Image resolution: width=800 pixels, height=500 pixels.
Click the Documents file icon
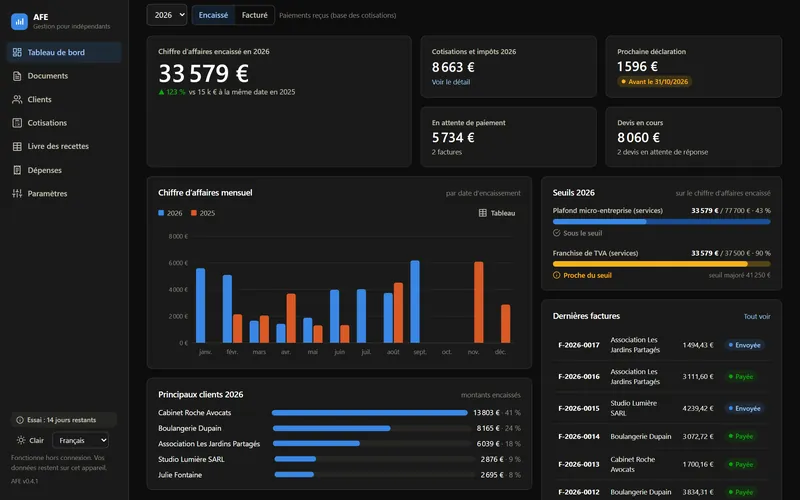(x=17, y=76)
